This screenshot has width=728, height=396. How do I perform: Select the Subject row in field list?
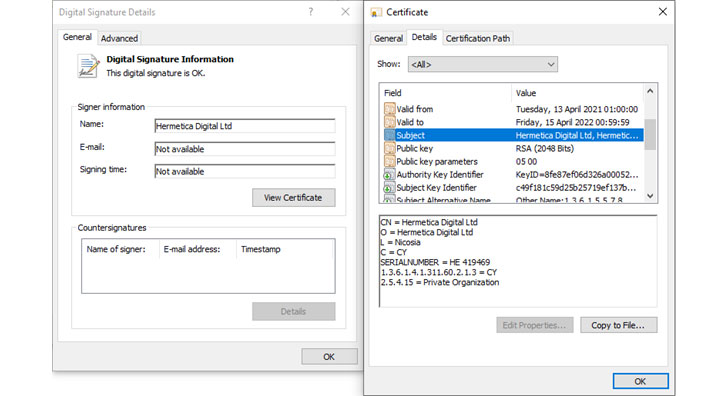[x=514, y=136]
